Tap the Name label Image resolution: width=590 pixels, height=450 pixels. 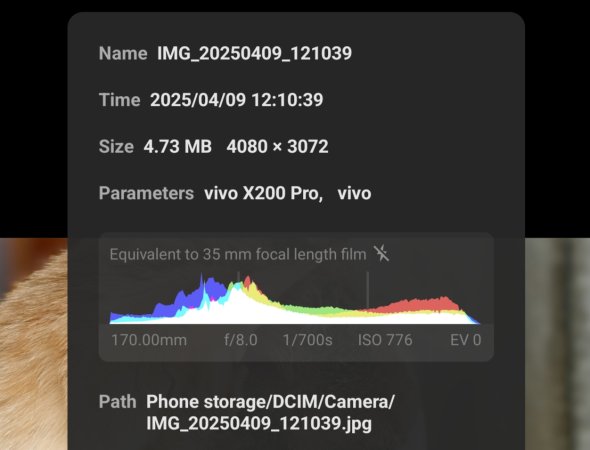123,53
